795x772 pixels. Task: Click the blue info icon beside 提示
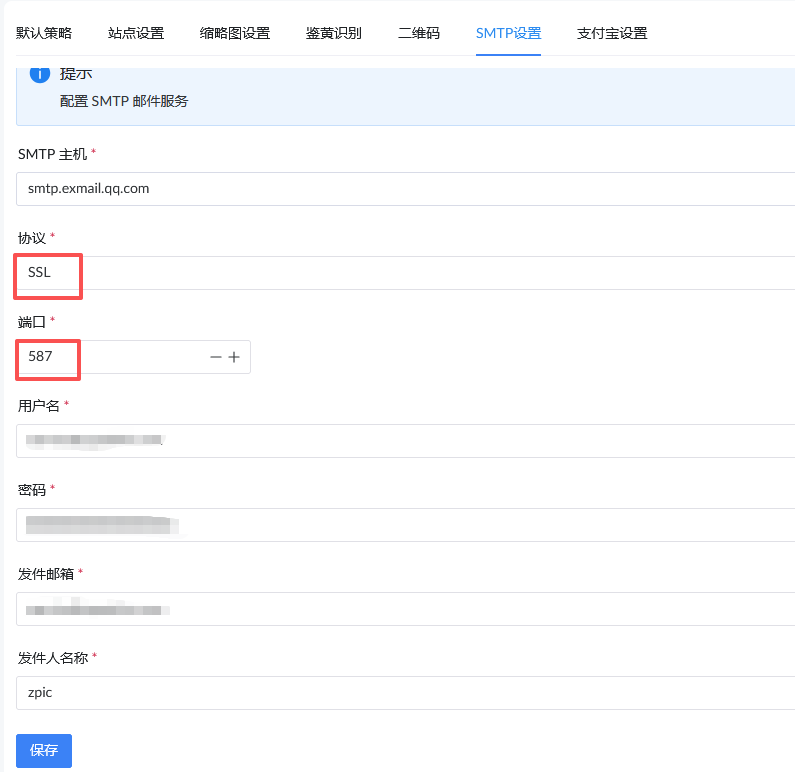(40, 75)
